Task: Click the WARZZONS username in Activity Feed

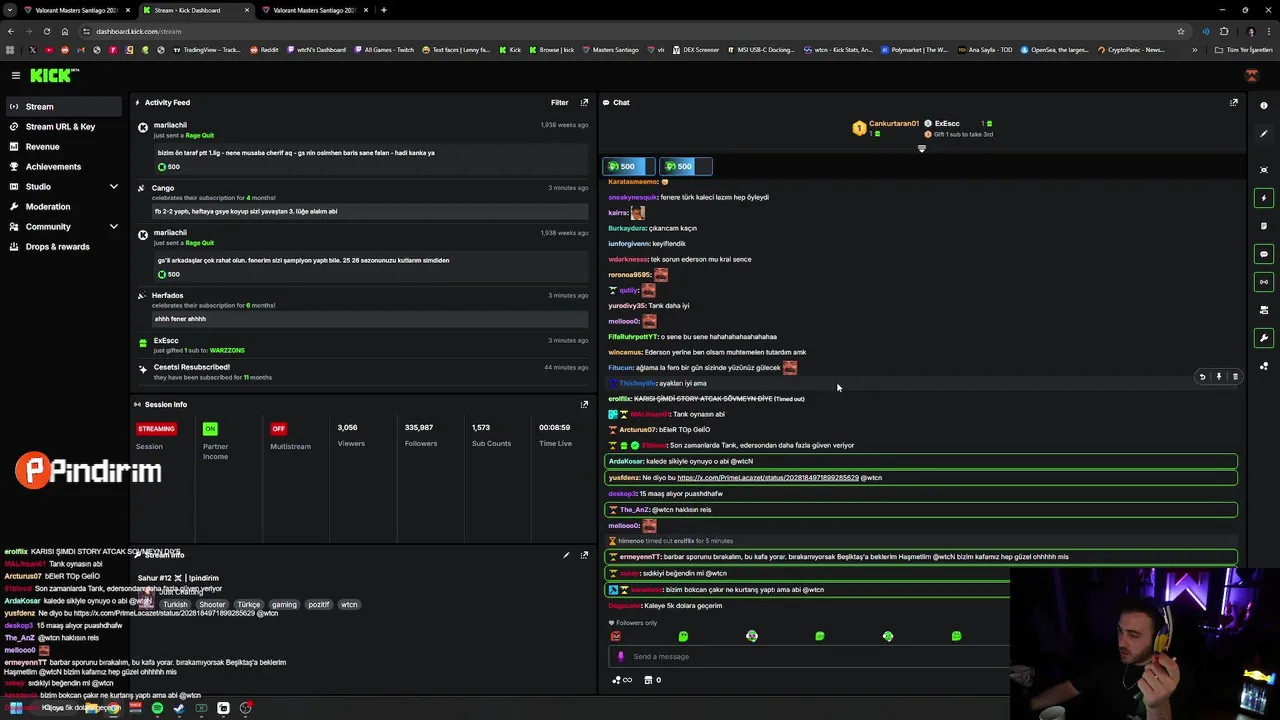Action: click(x=227, y=350)
